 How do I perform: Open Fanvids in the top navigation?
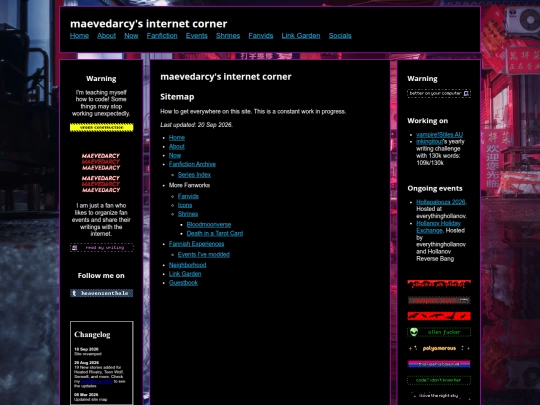[x=261, y=36]
